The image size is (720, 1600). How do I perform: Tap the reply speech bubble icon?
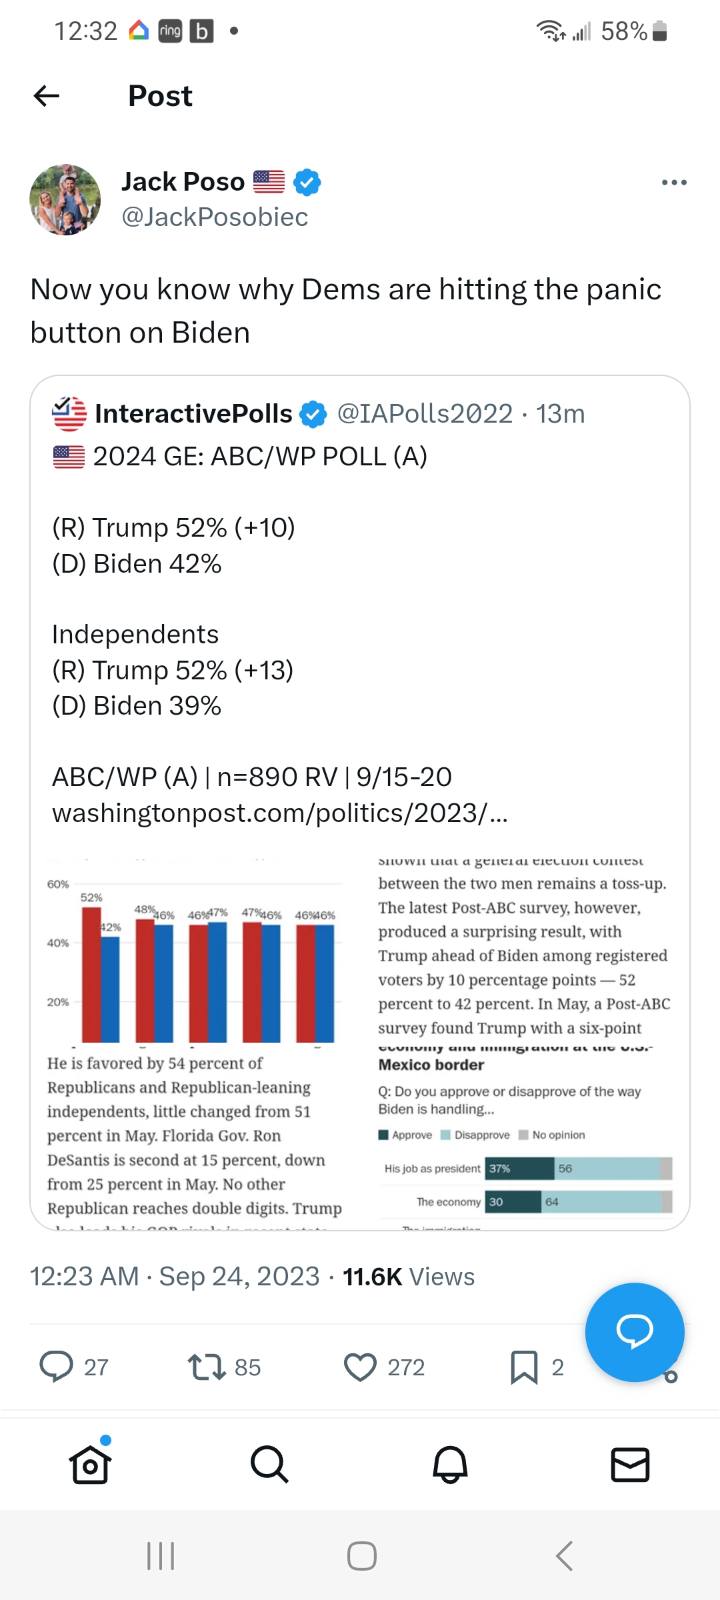coord(56,1366)
